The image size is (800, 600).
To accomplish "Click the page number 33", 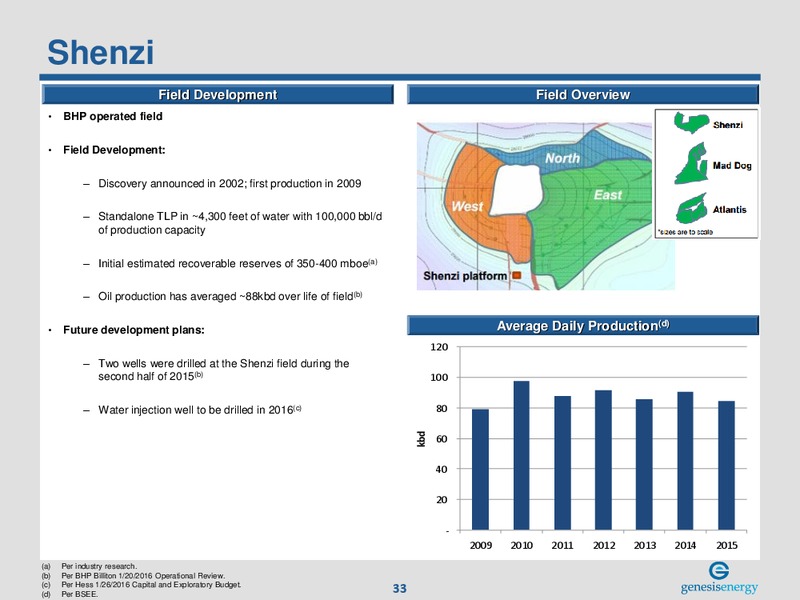I will (399, 588).
